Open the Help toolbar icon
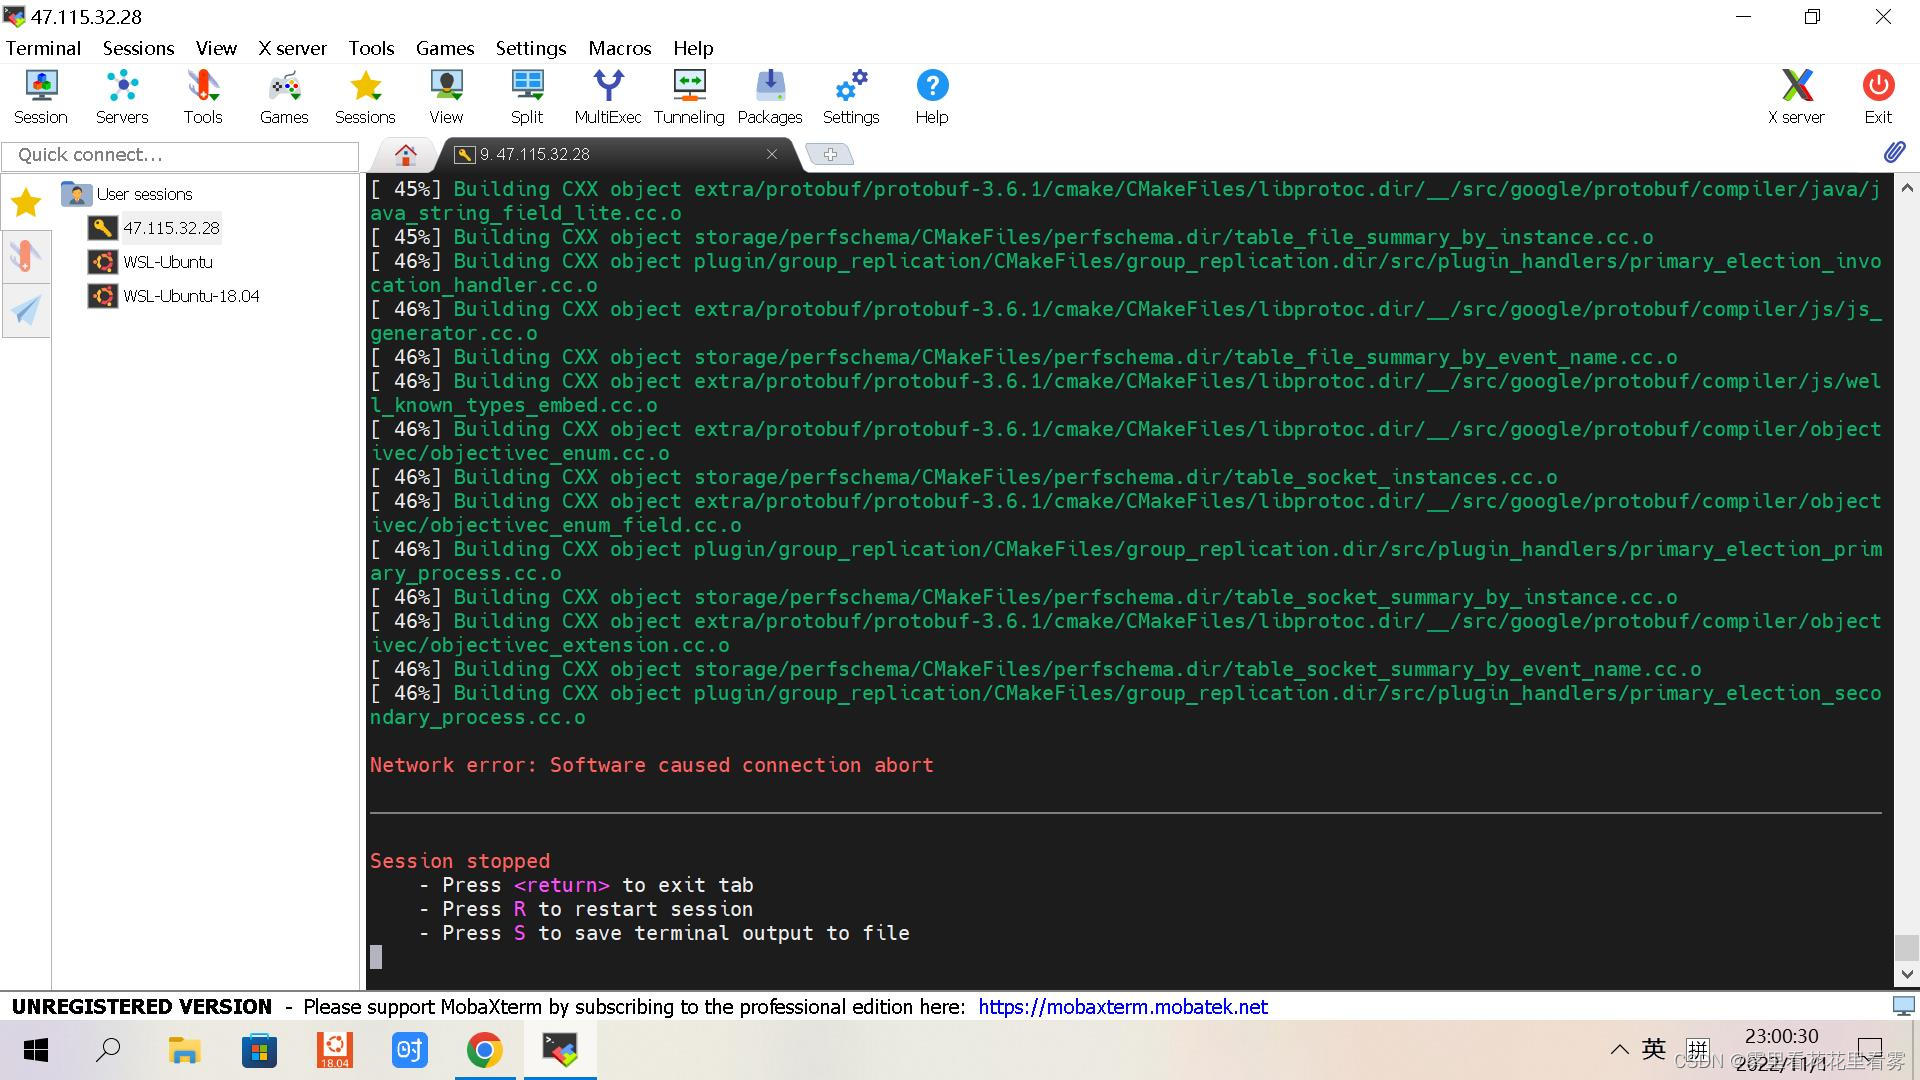Image resolution: width=1920 pixels, height=1080 pixels. 932,97
